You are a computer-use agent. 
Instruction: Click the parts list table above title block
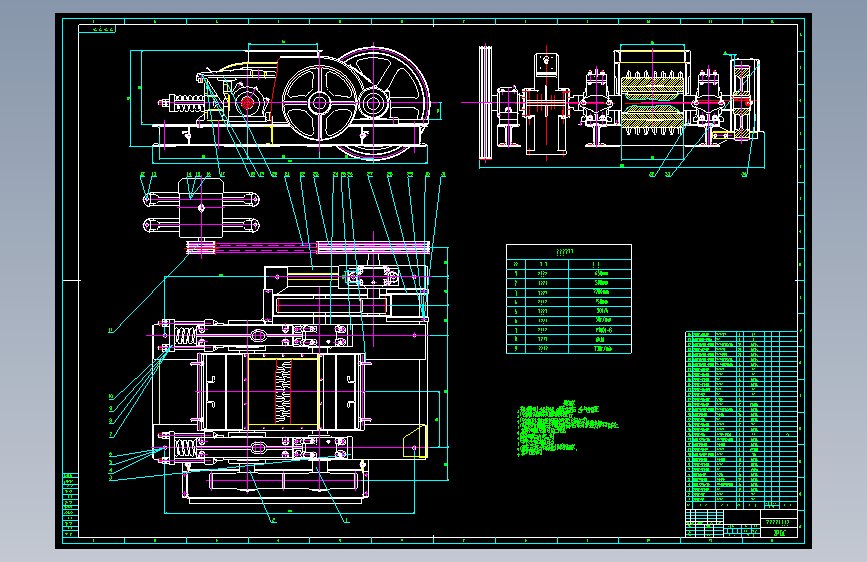[x=741, y=420]
